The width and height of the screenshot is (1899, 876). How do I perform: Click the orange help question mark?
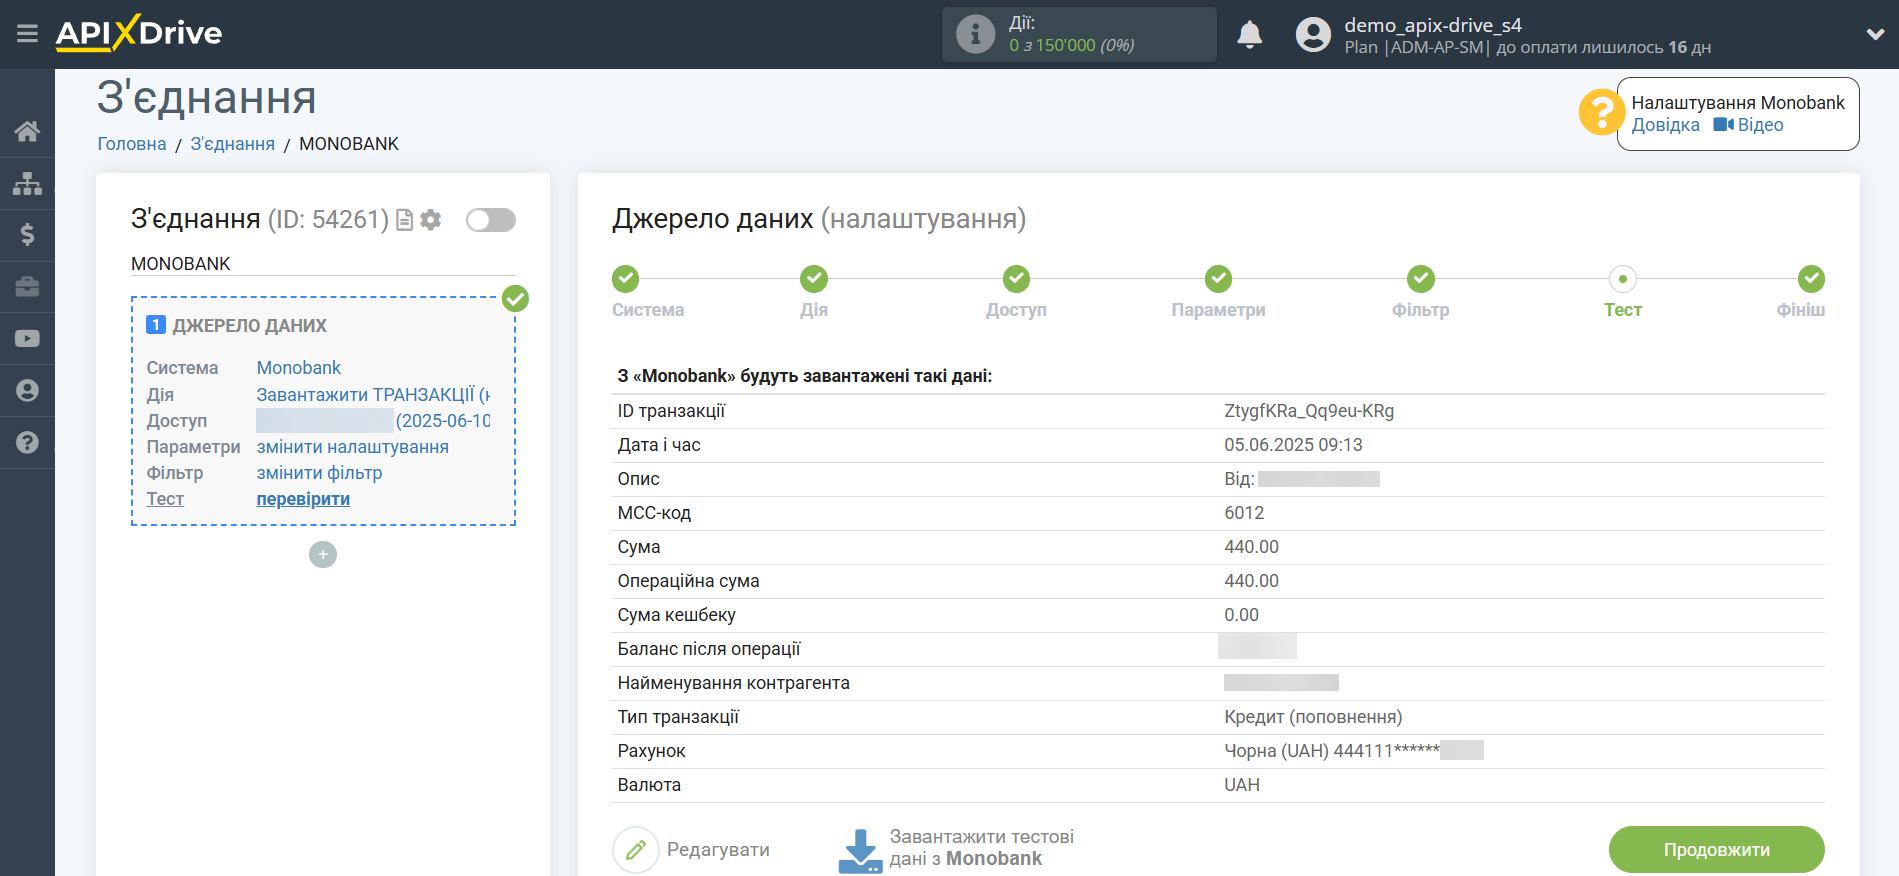[1600, 112]
